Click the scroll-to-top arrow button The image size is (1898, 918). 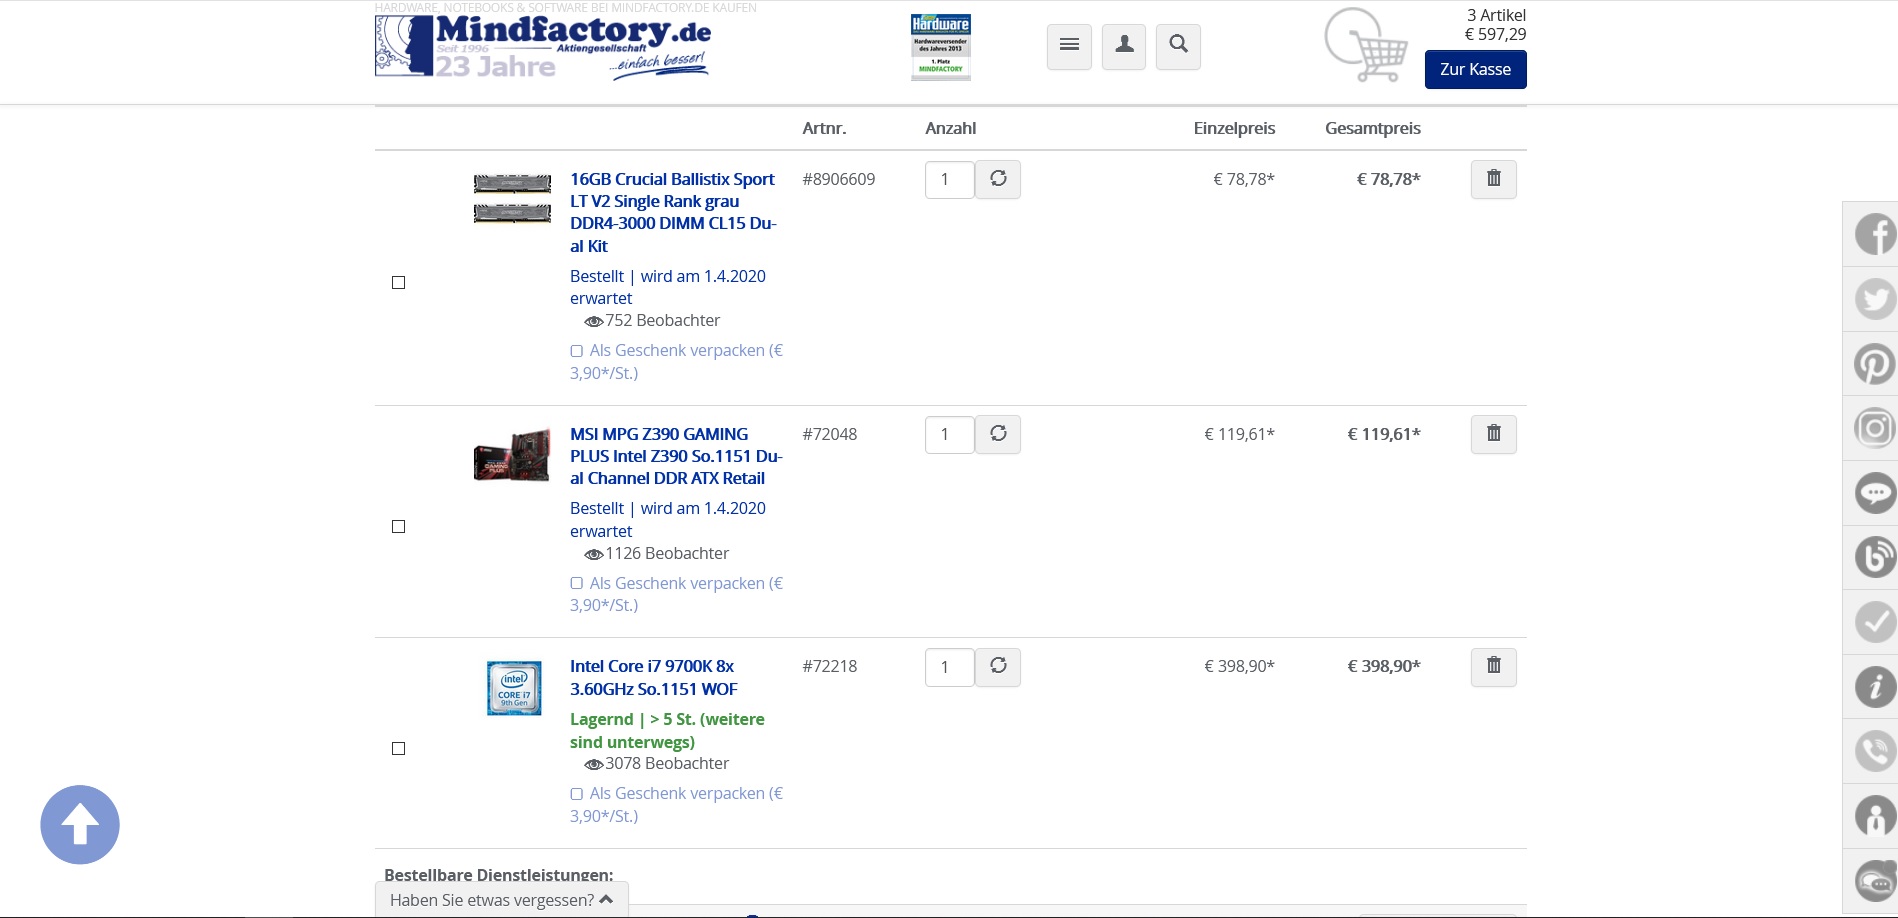click(x=80, y=825)
